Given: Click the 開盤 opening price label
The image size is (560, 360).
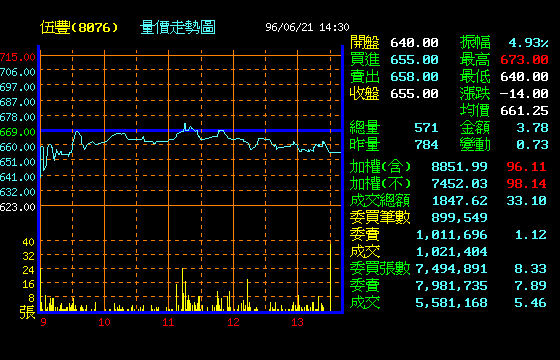Looking at the screenshot, I should pos(365,42).
